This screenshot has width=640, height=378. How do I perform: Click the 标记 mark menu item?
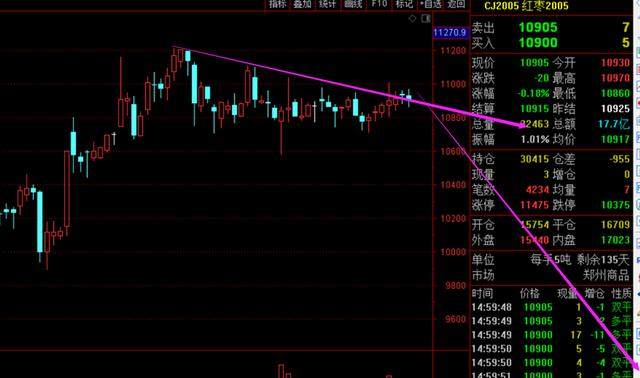[404, 4]
